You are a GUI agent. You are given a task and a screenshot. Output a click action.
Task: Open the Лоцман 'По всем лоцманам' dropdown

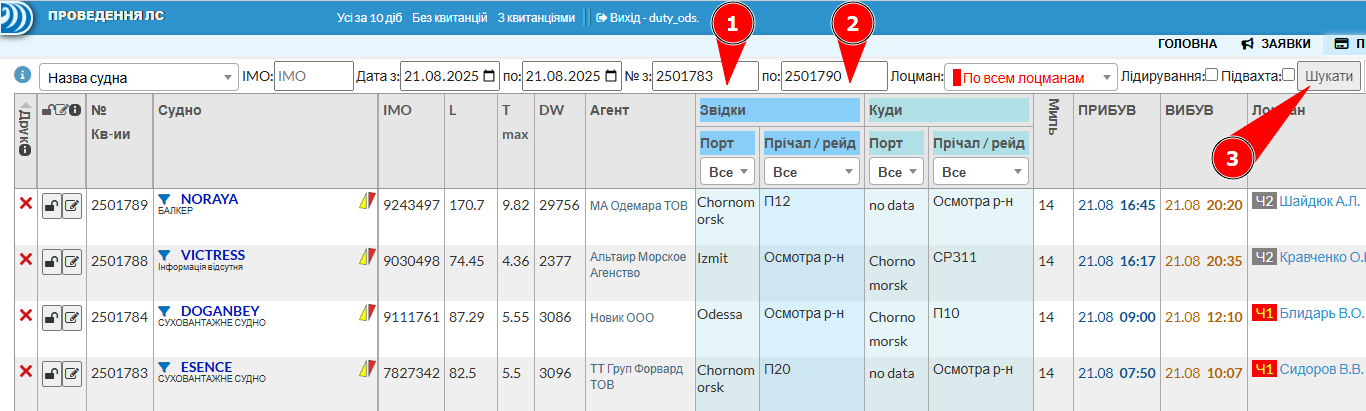point(1030,77)
